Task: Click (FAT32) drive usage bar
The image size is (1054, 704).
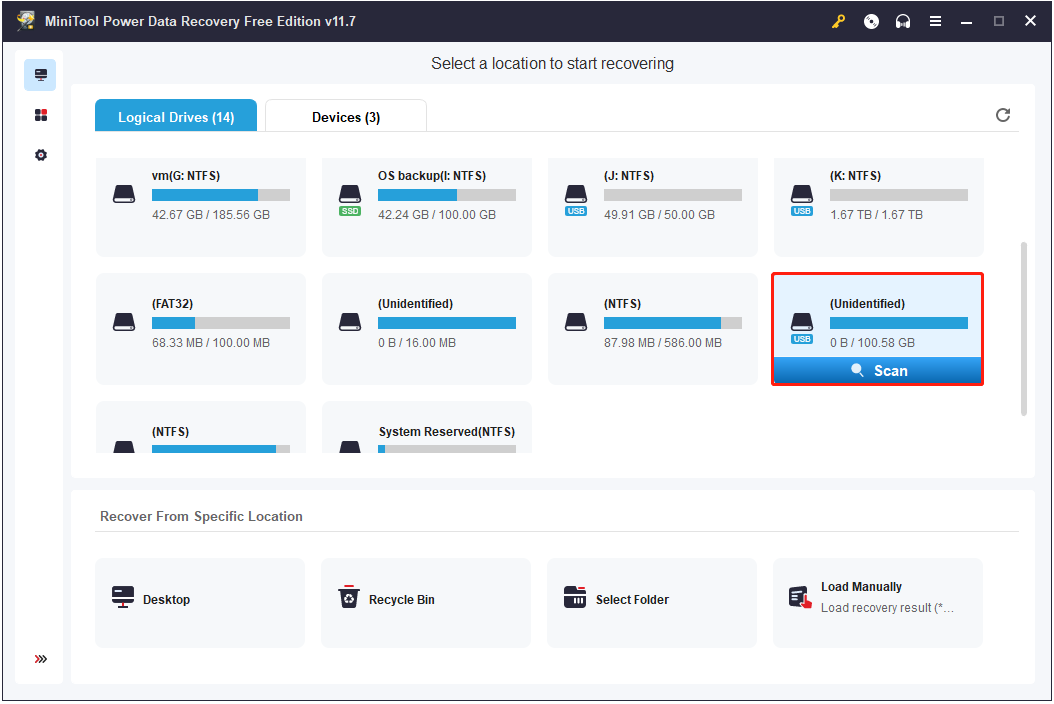Action: coord(220,323)
